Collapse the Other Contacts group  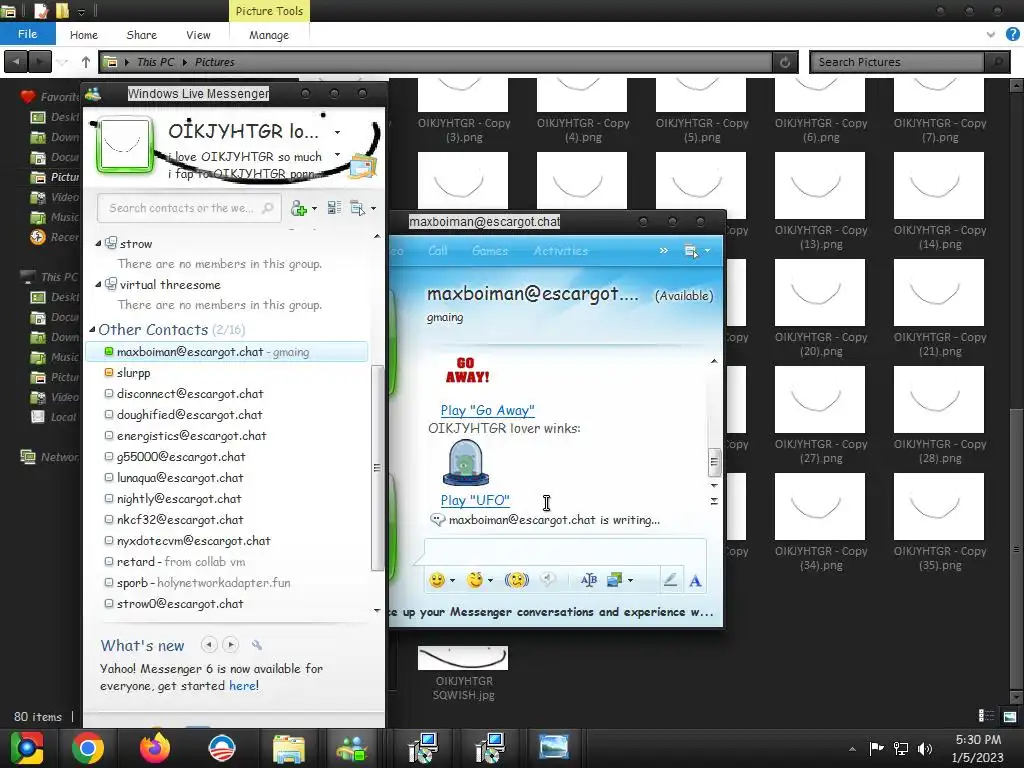[x=93, y=330]
